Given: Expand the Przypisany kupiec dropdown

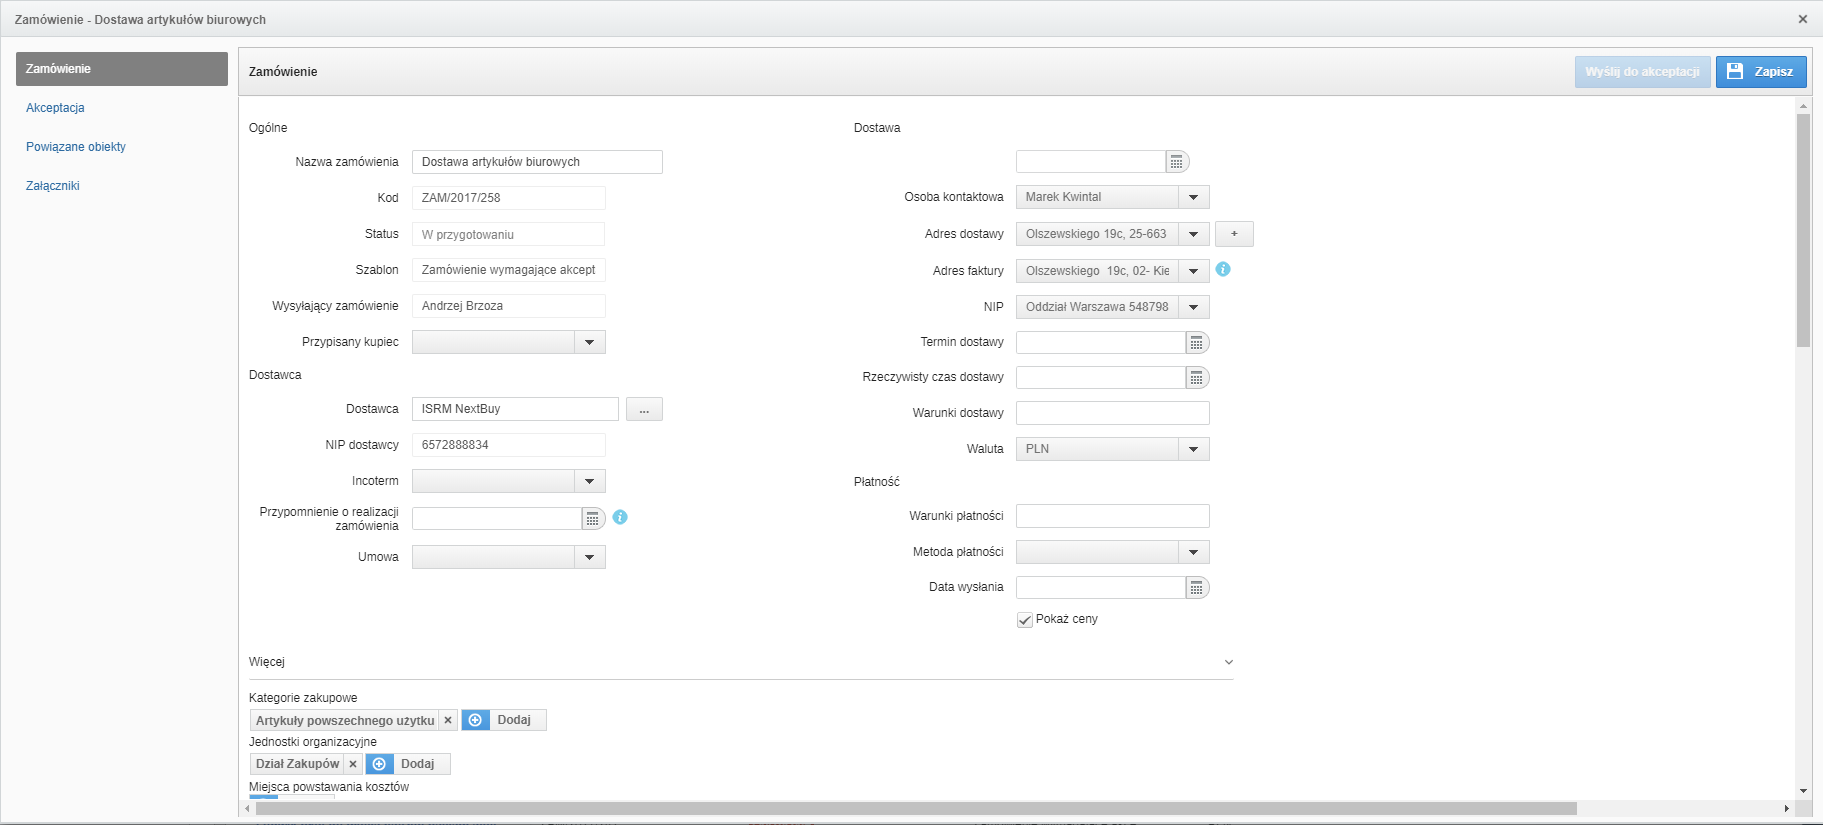Looking at the screenshot, I should [589, 342].
